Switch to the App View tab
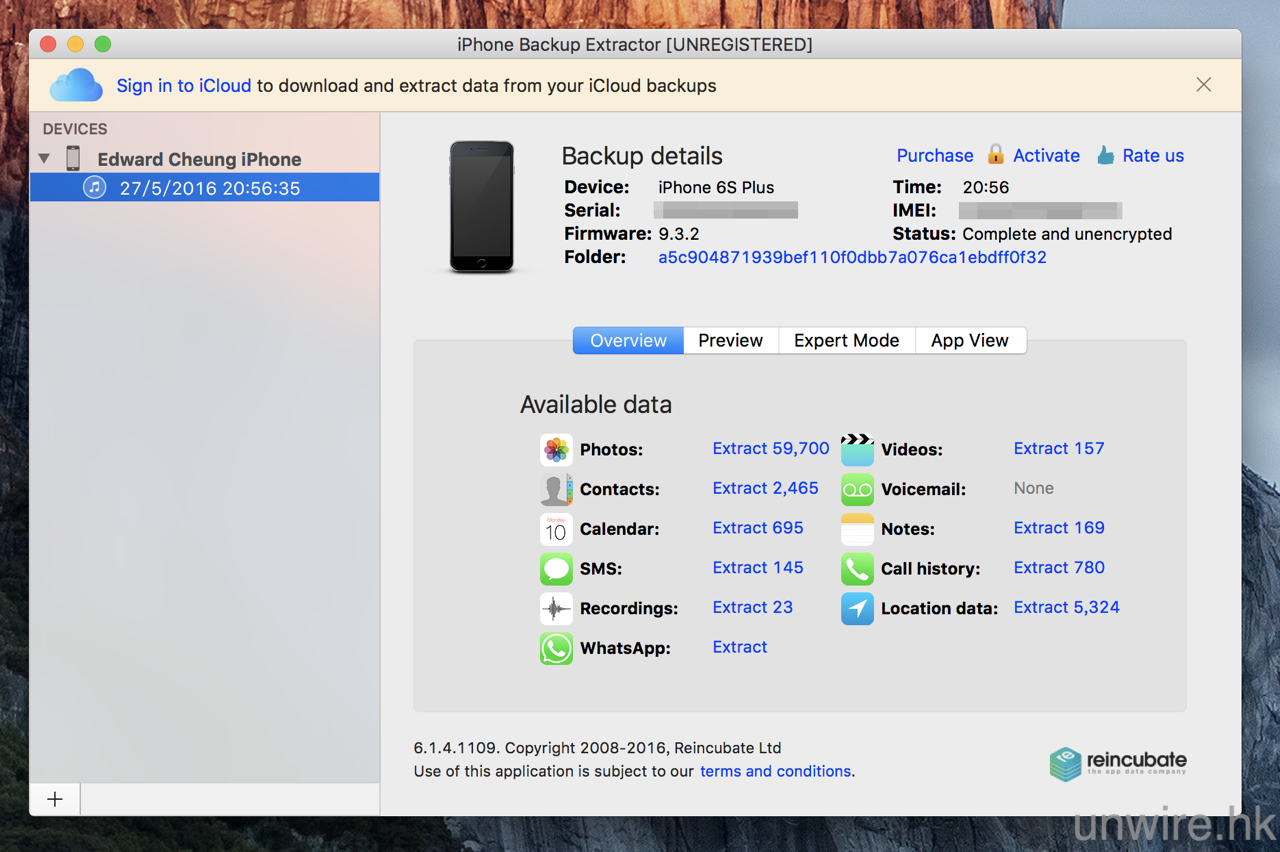 (x=969, y=340)
